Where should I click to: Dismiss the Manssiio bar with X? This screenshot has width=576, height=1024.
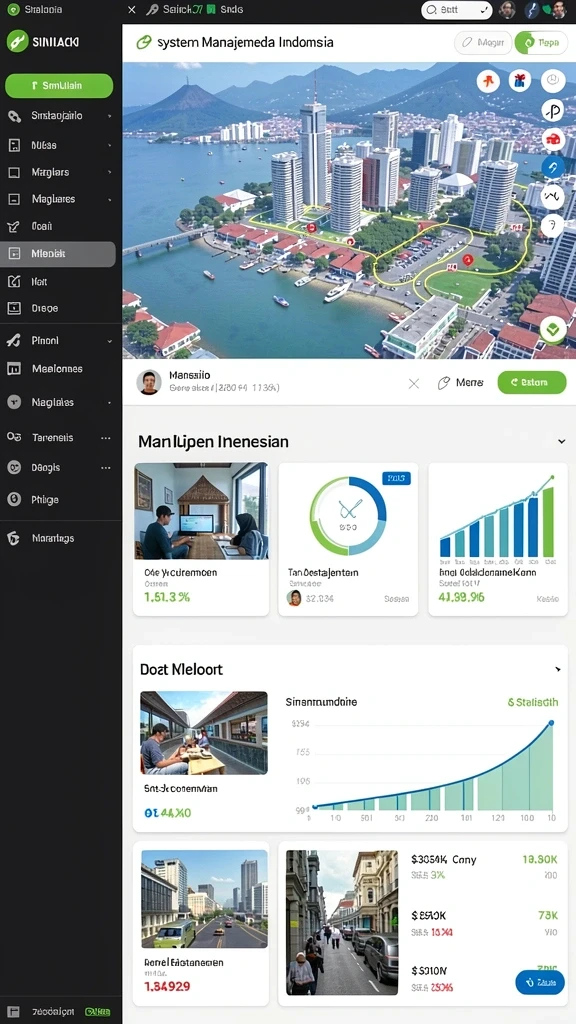point(414,383)
